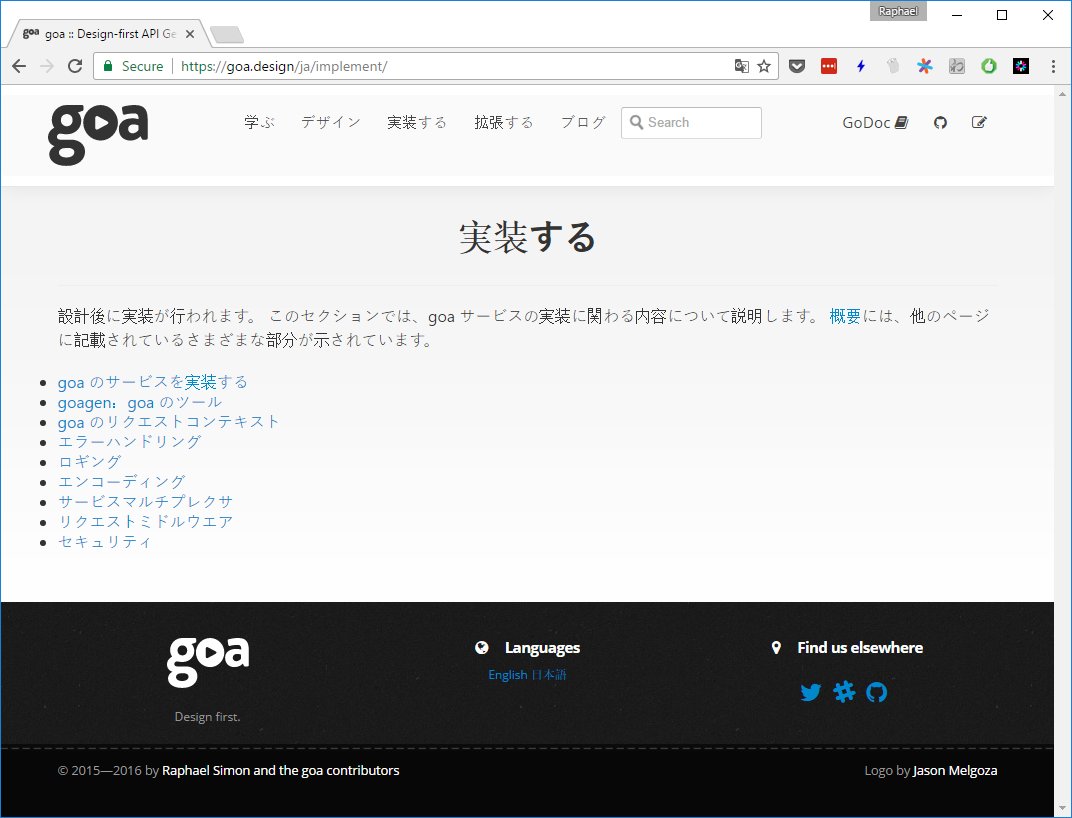Viewport: 1072px width, 818px height.
Task: Follow the 概要 link in the paragraph
Action: 844,316
